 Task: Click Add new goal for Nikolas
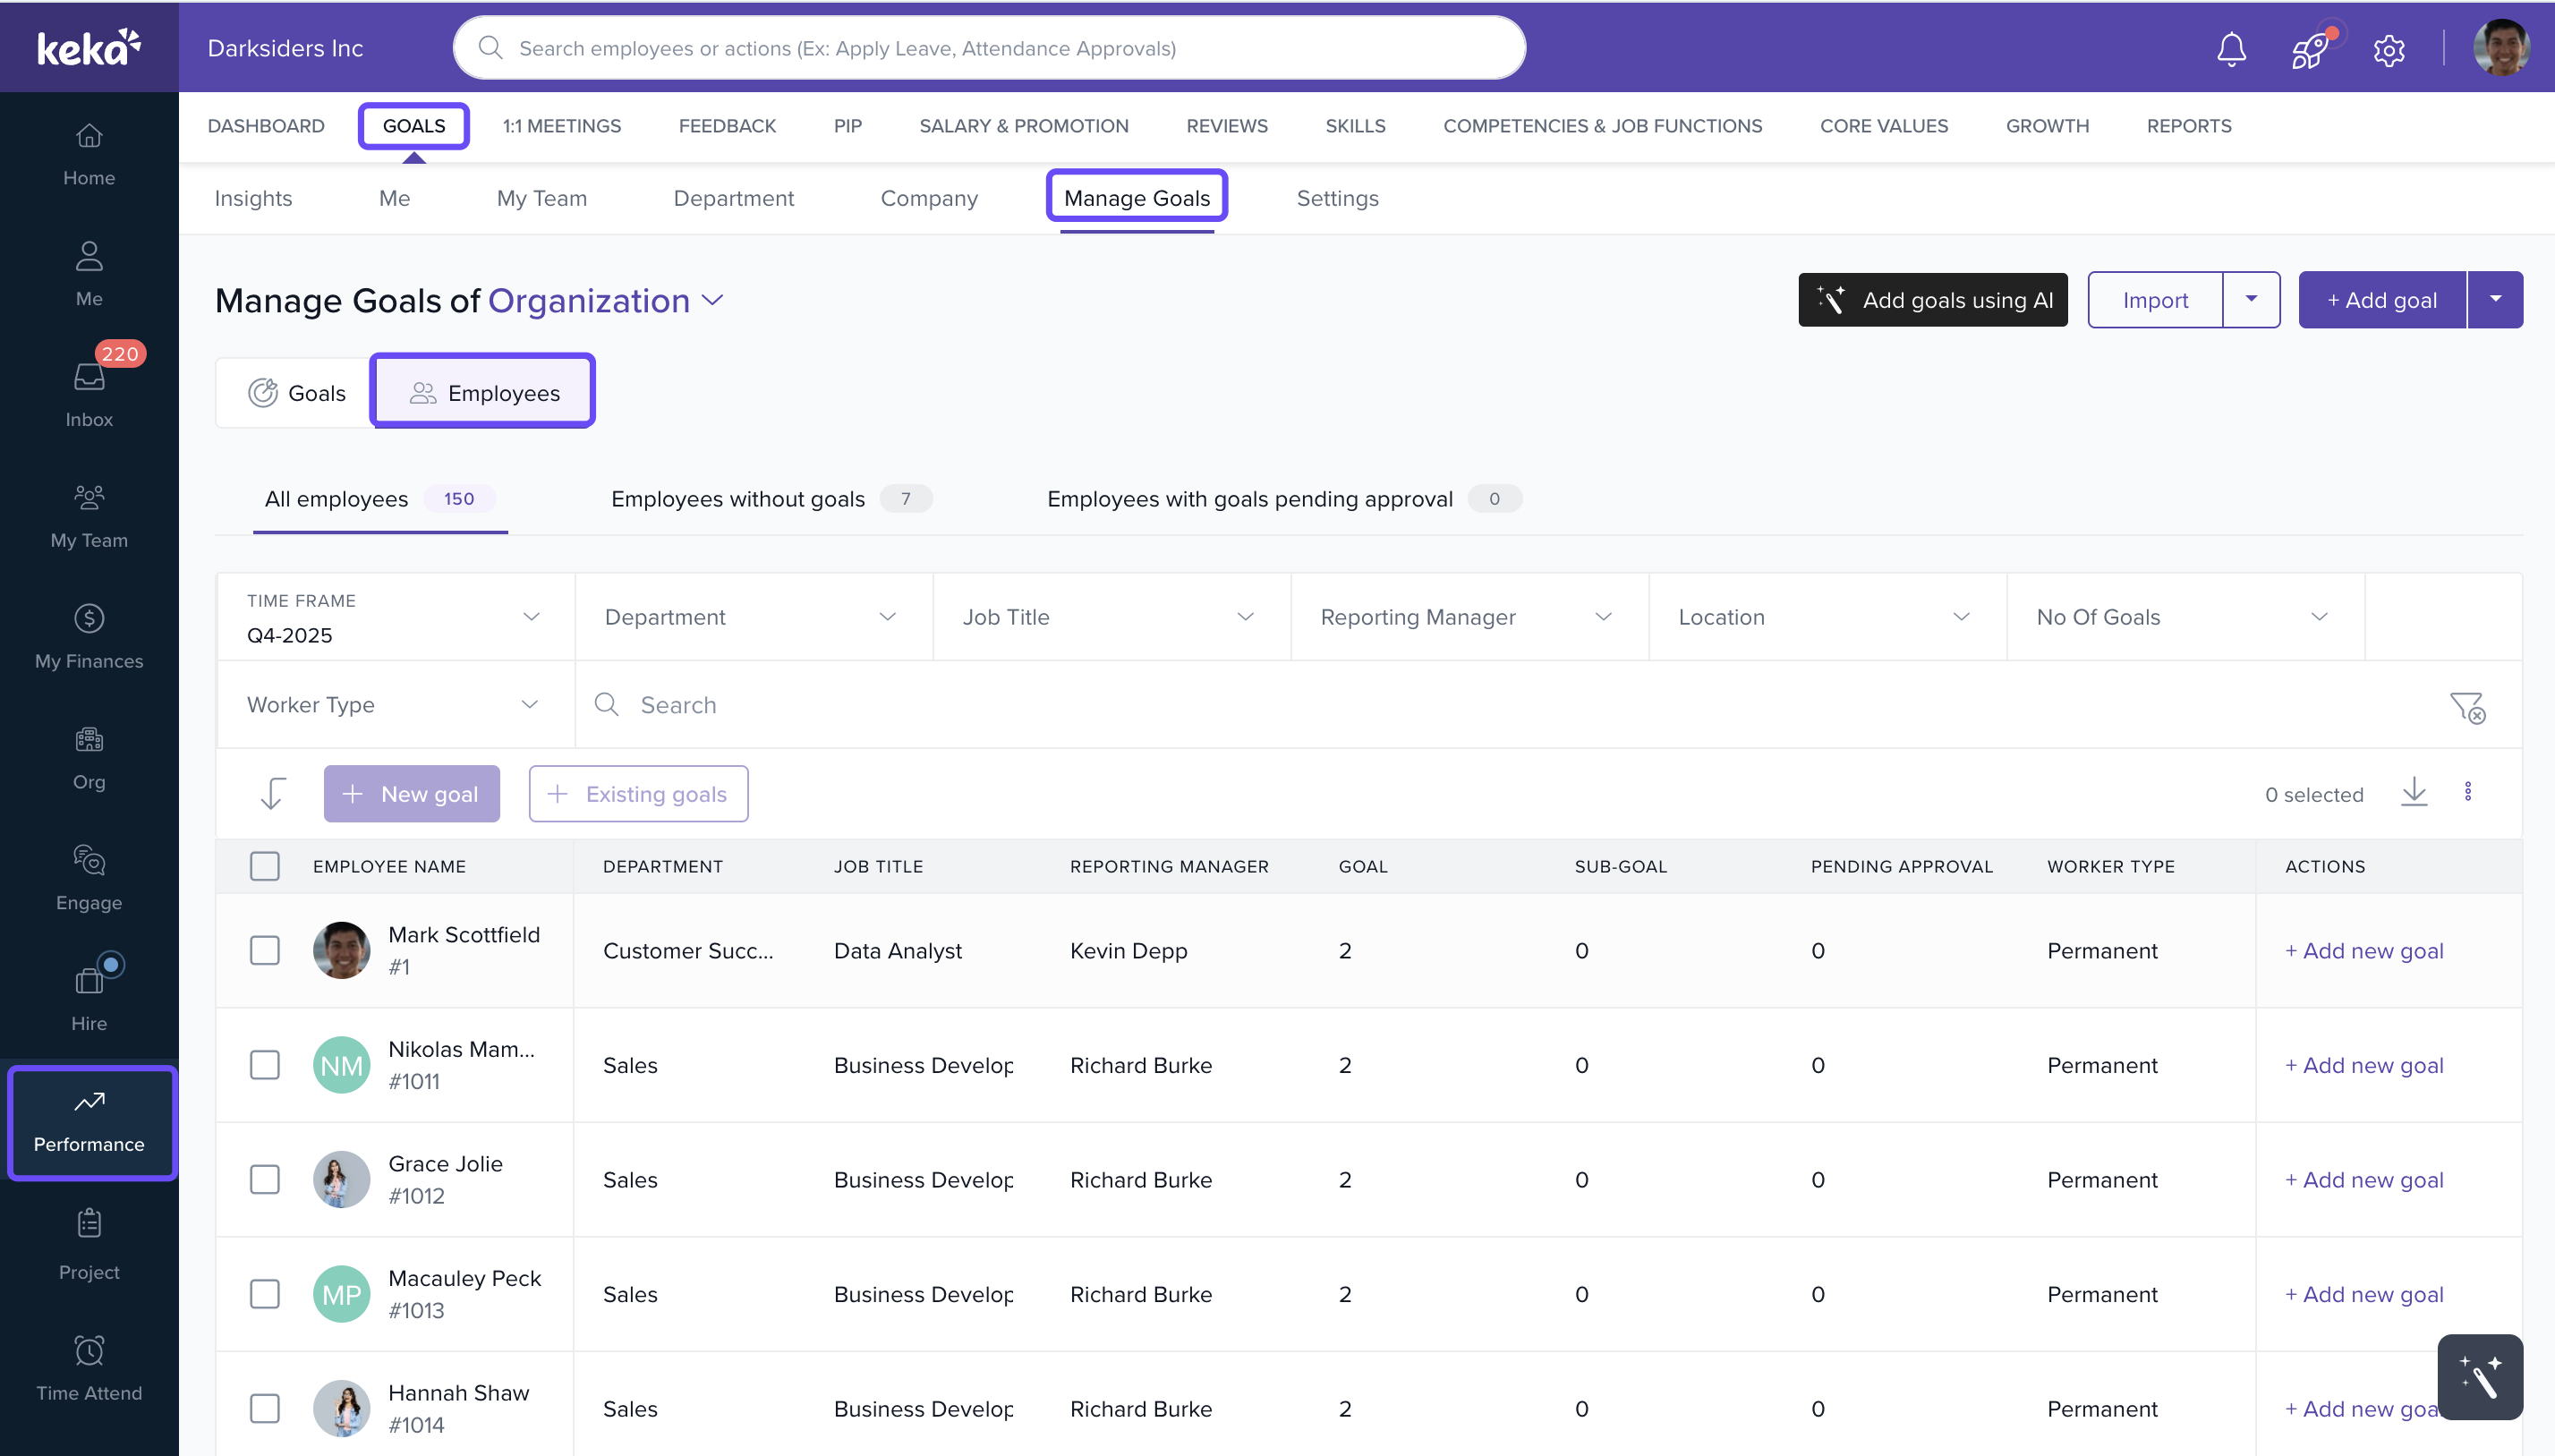pyautogui.click(x=2363, y=1065)
